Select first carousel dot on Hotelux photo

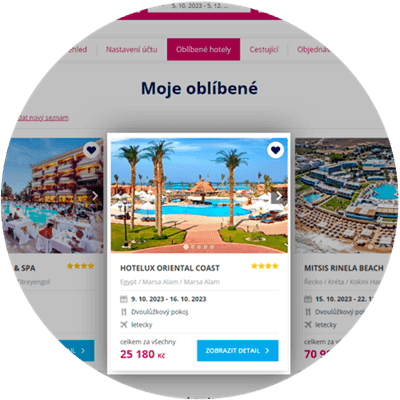click(186, 247)
